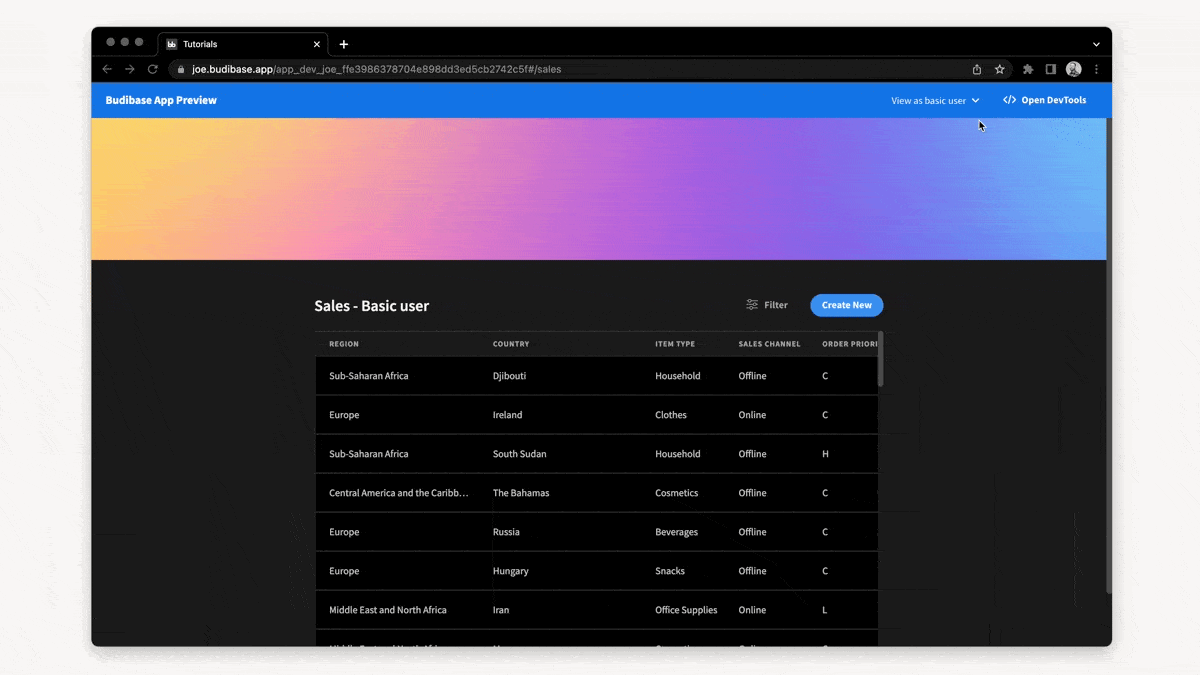Image resolution: width=1200 pixels, height=675 pixels.
Task: Open a new tab with the plus button
Action: coord(344,44)
